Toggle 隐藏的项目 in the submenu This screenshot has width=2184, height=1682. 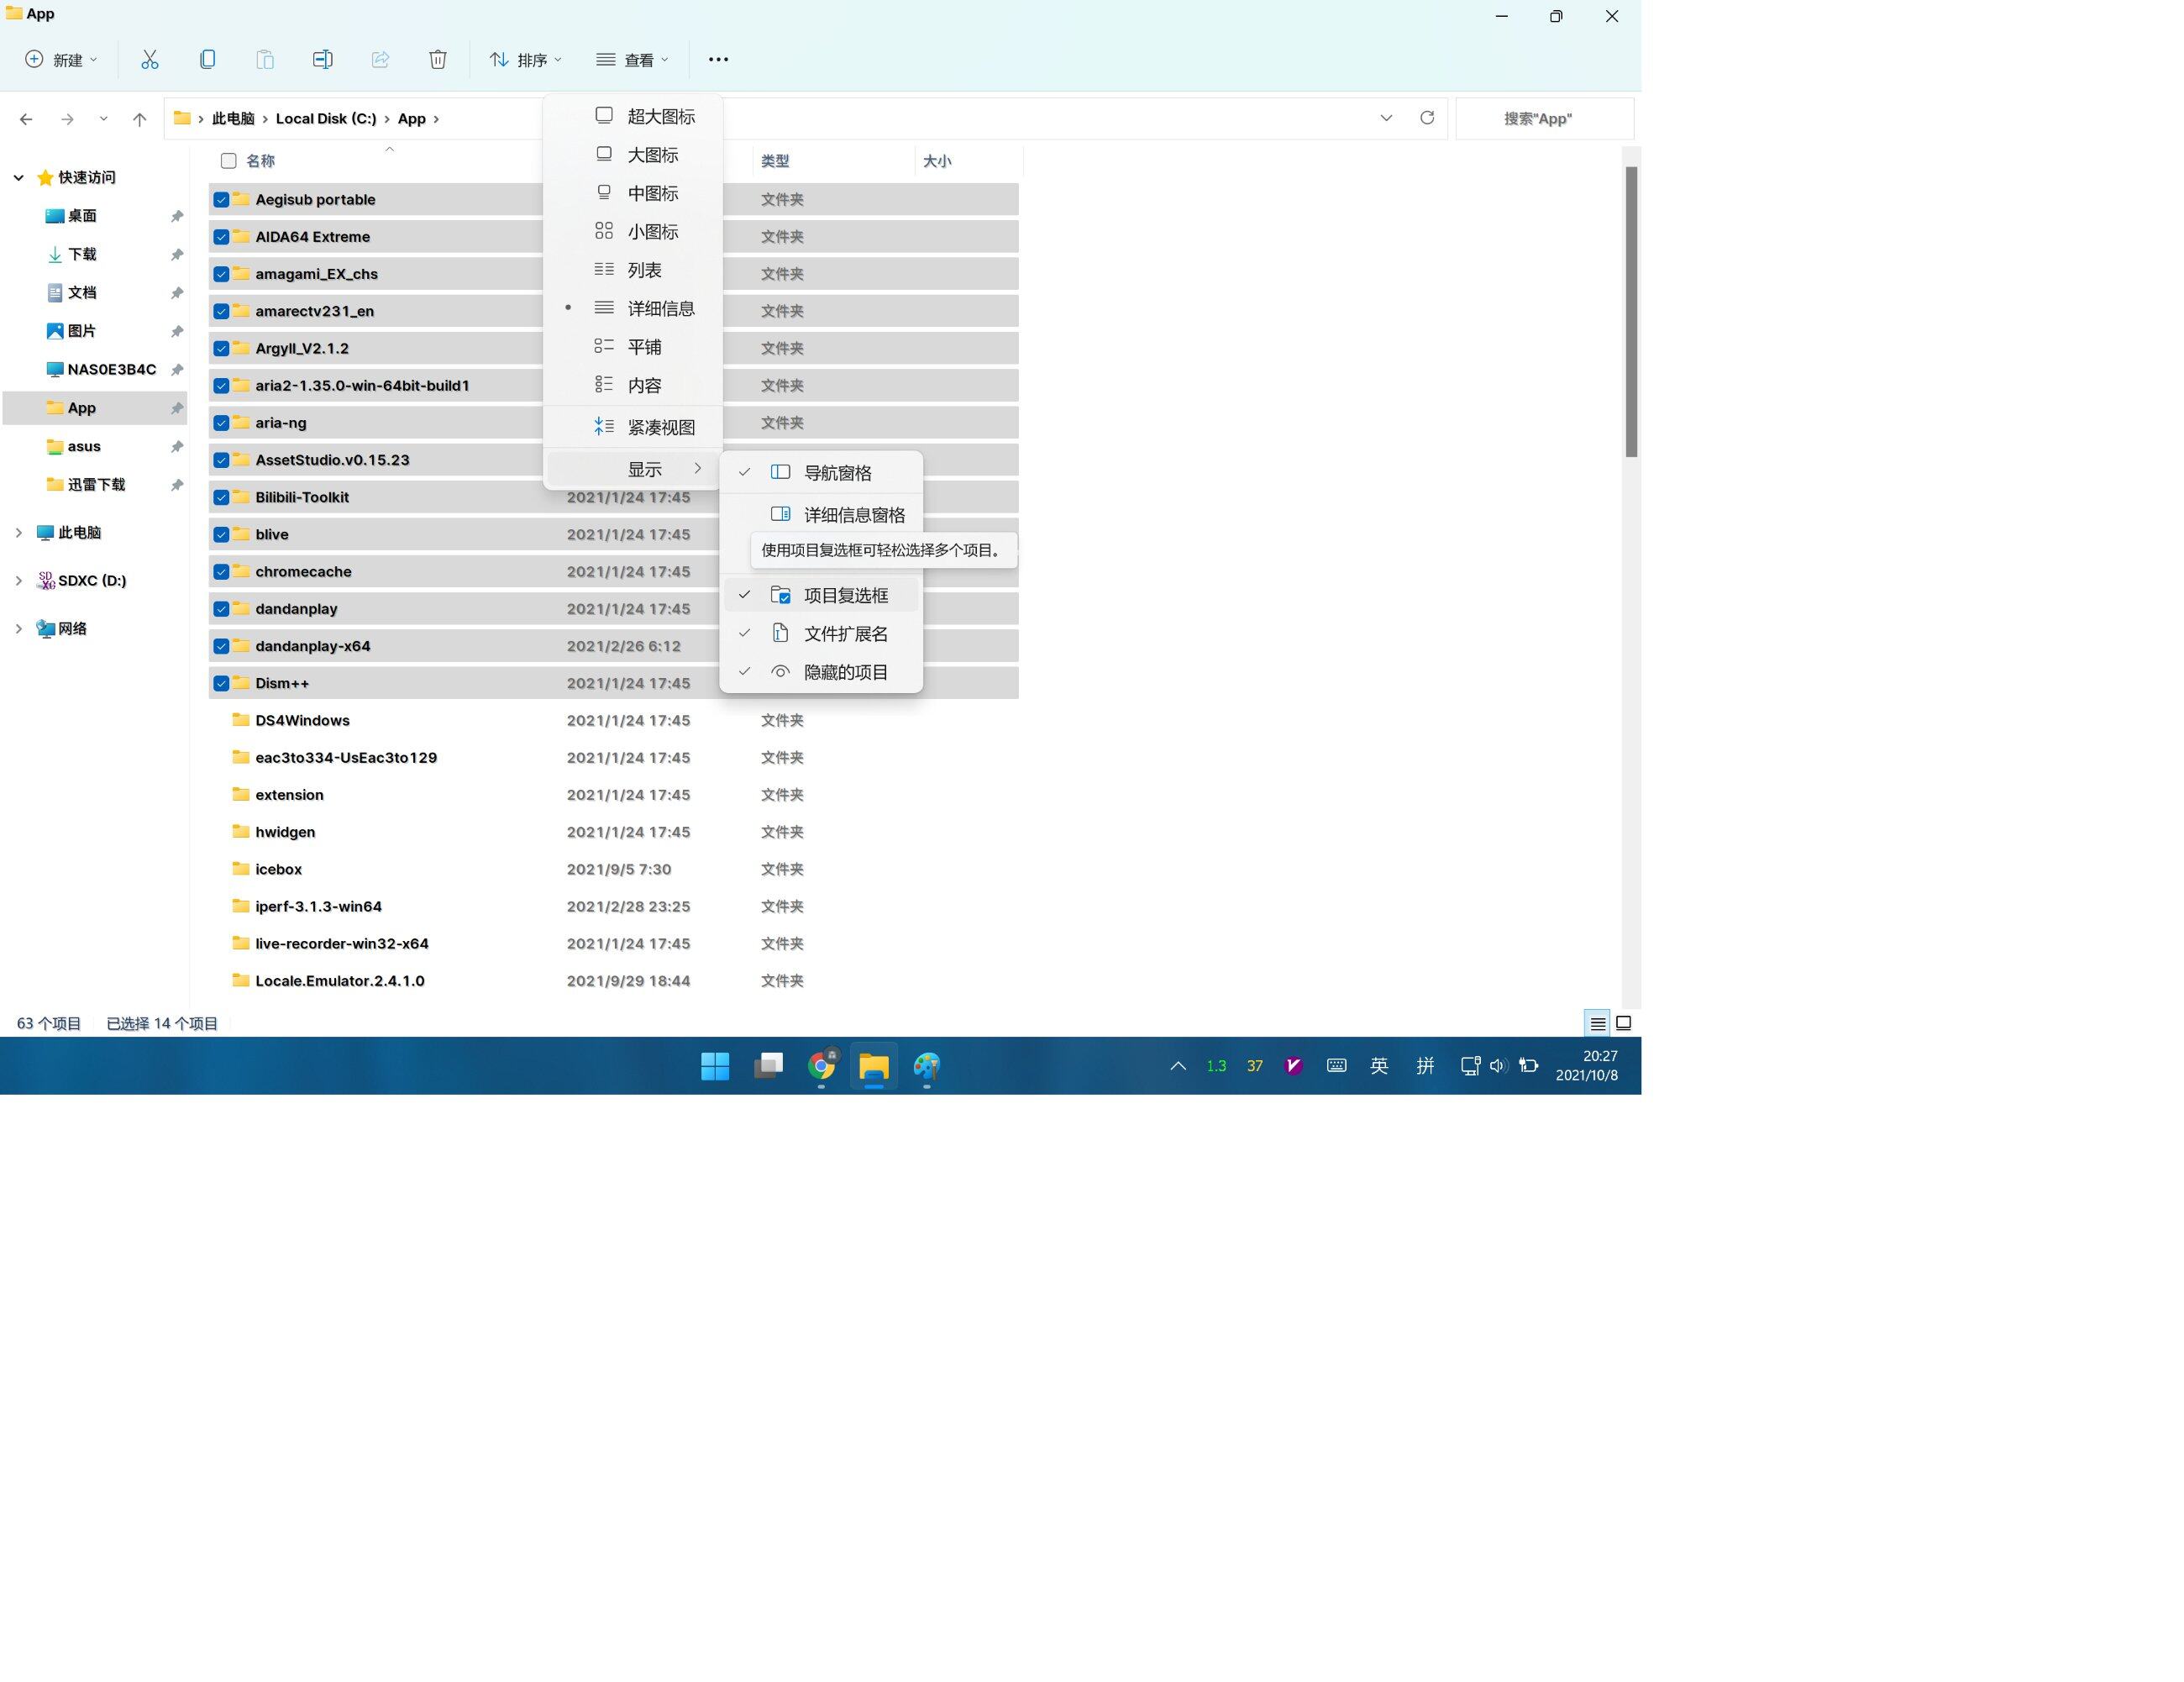(x=821, y=672)
